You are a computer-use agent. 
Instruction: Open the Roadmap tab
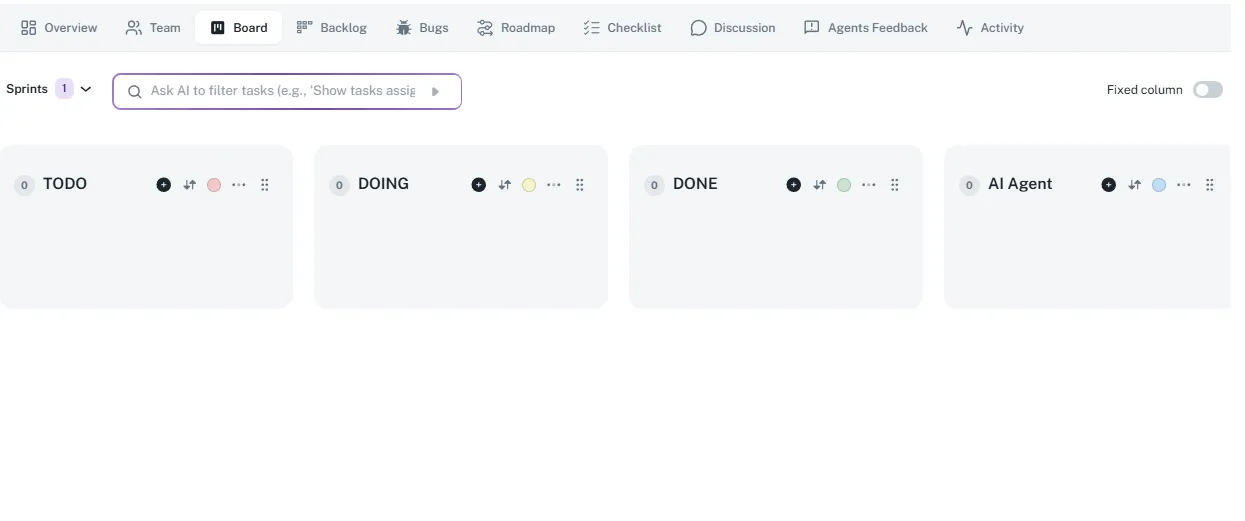tap(516, 28)
